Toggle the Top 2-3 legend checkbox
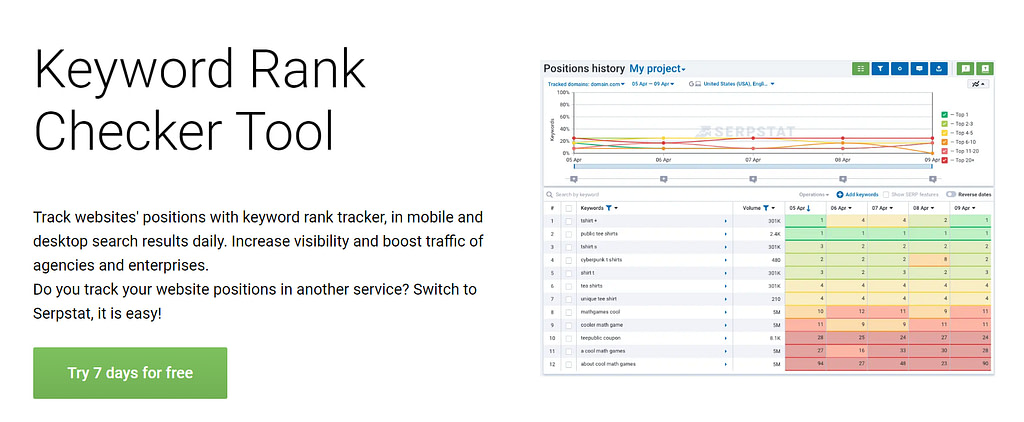1024x422 pixels. (944, 123)
